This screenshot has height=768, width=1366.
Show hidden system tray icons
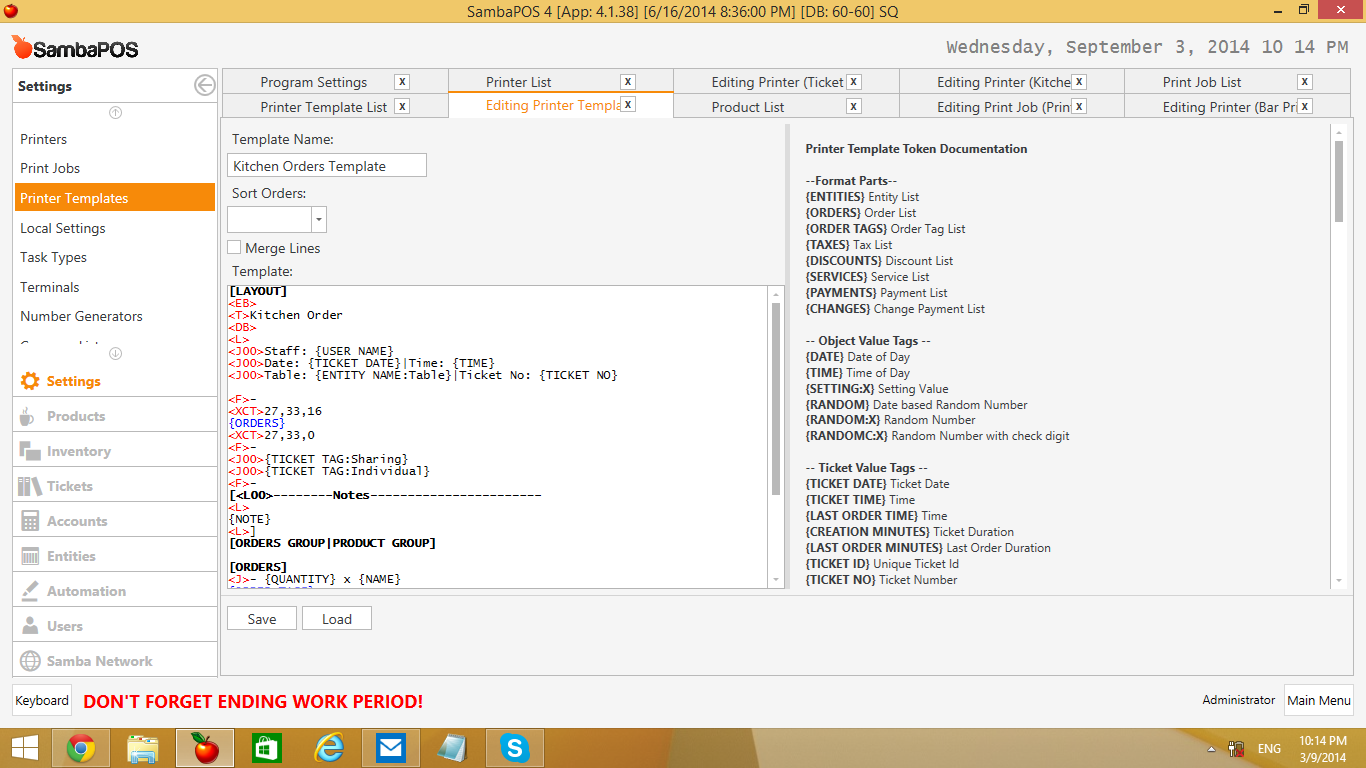[1212, 748]
